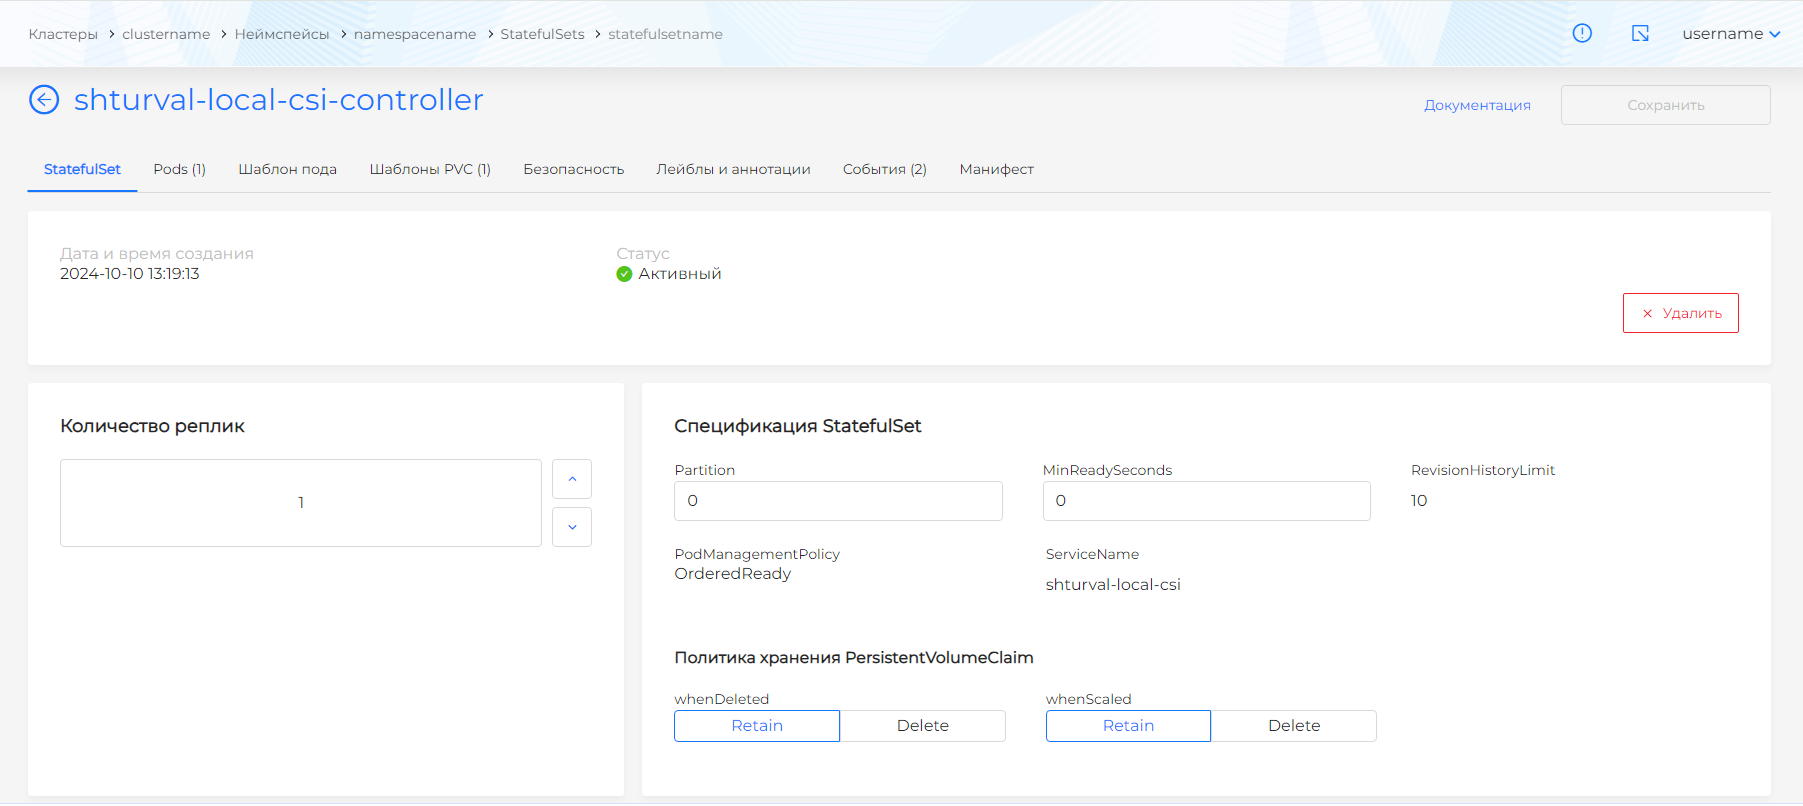Go to StatefulSets in the breadcrumb
This screenshot has width=1803, height=806.
(x=542, y=34)
